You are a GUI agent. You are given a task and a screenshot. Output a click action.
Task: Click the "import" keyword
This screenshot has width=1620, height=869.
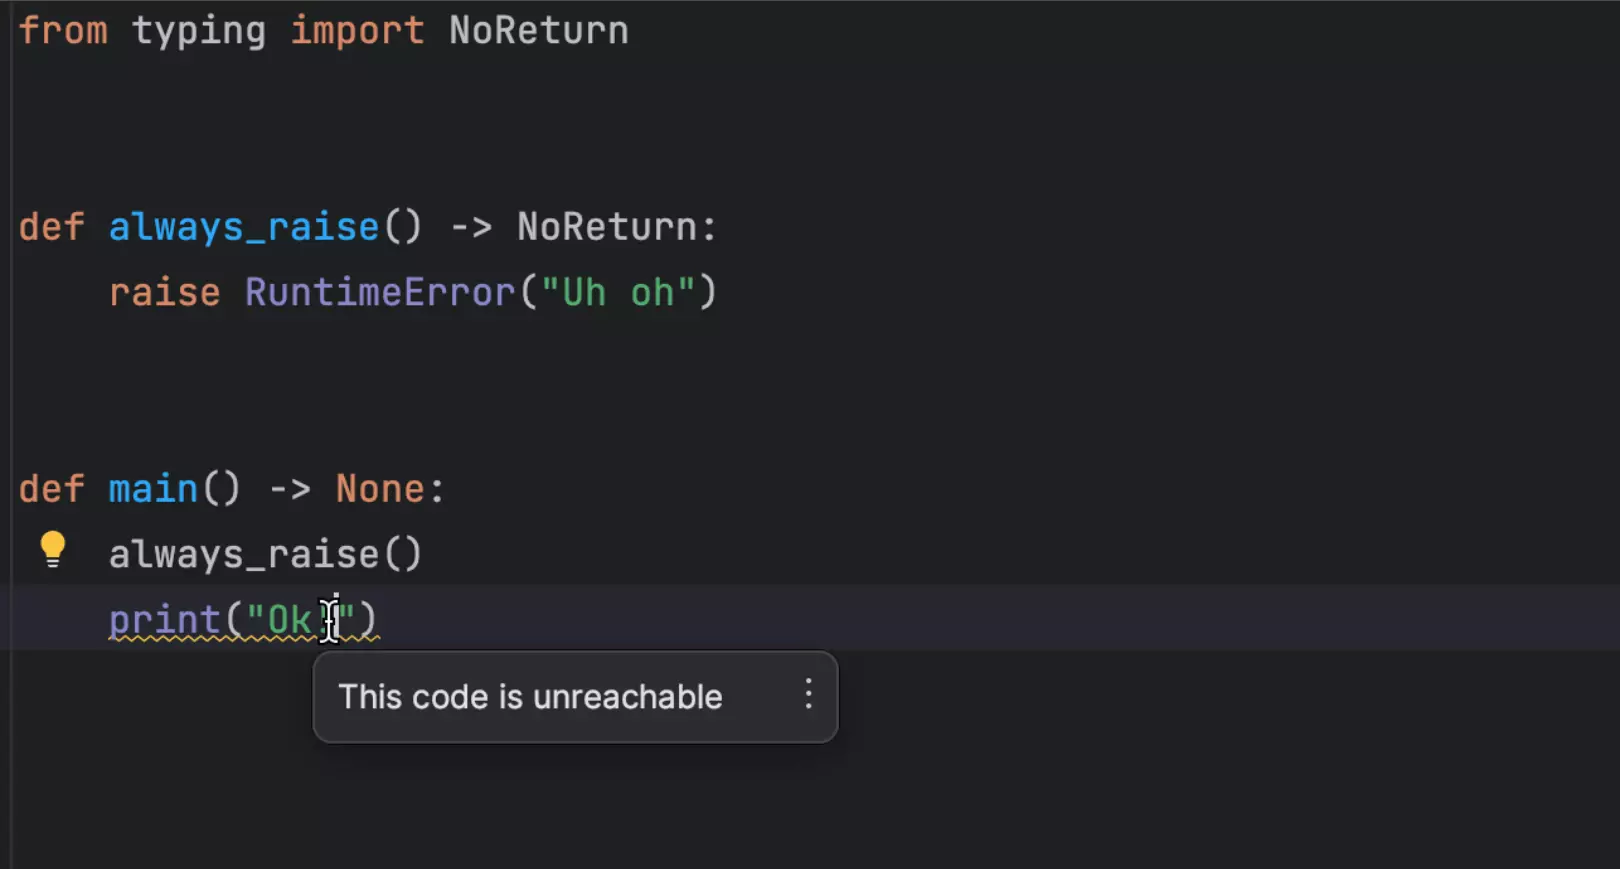tap(357, 31)
